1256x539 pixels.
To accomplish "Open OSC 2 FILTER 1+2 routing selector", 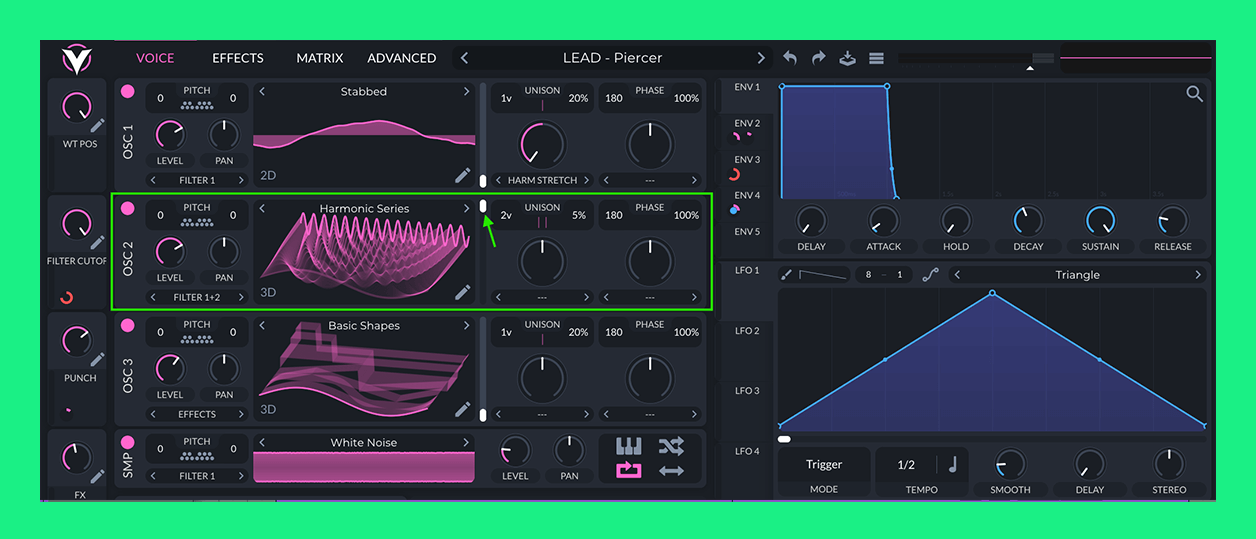I will [196, 297].
